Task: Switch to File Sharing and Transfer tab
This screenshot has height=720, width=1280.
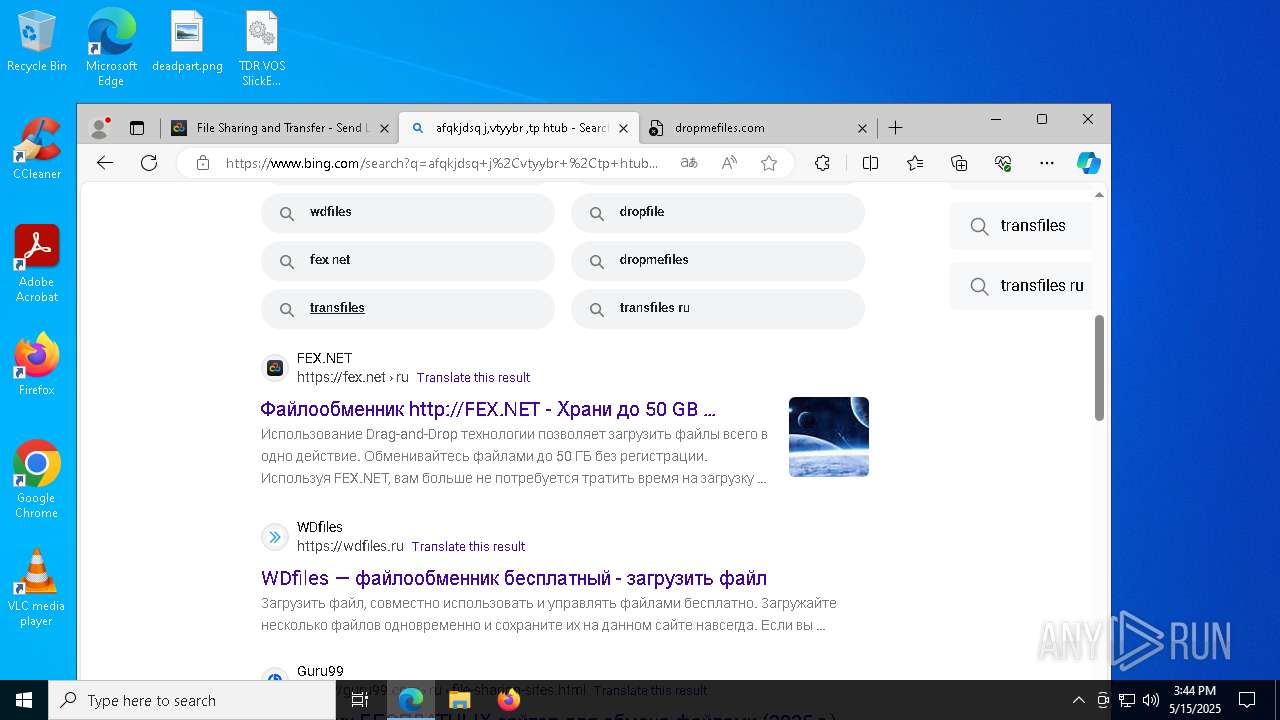Action: (279, 128)
